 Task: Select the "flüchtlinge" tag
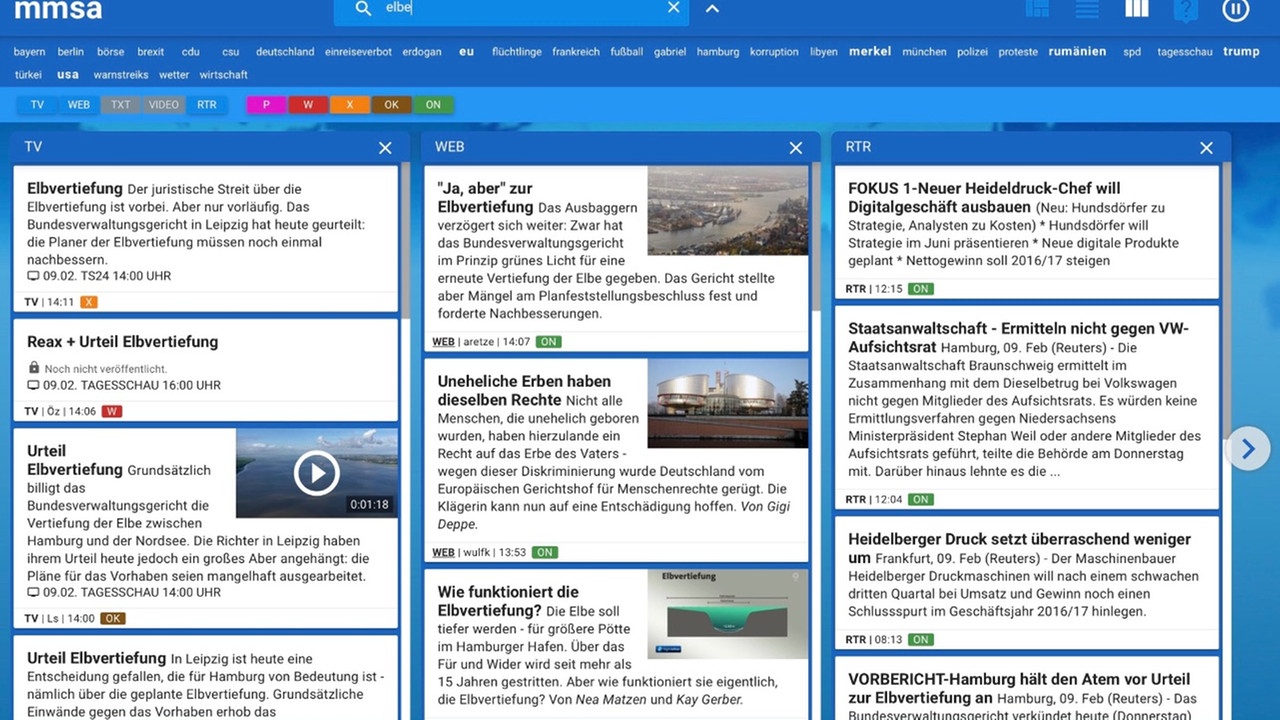[x=517, y=52]
